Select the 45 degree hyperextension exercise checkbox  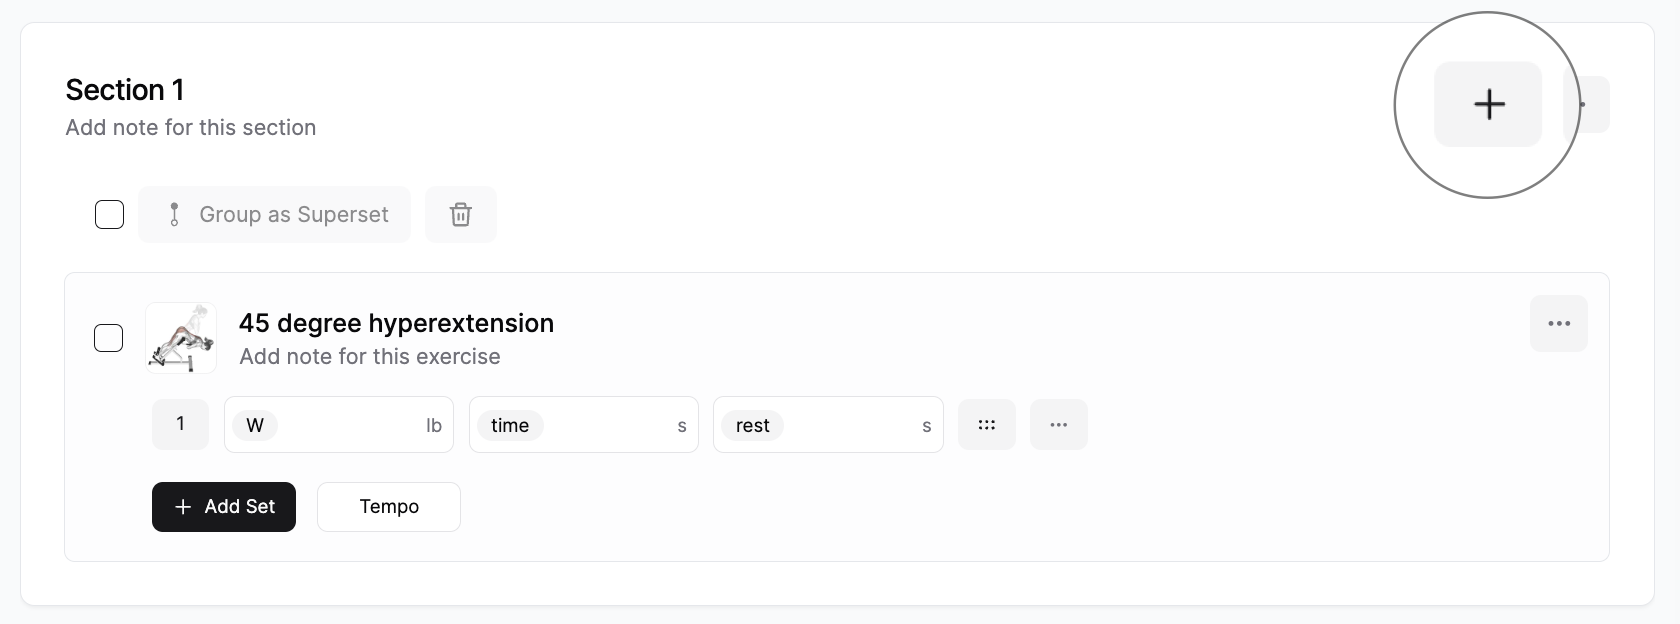pyautogui.click(x=108, y=338)
